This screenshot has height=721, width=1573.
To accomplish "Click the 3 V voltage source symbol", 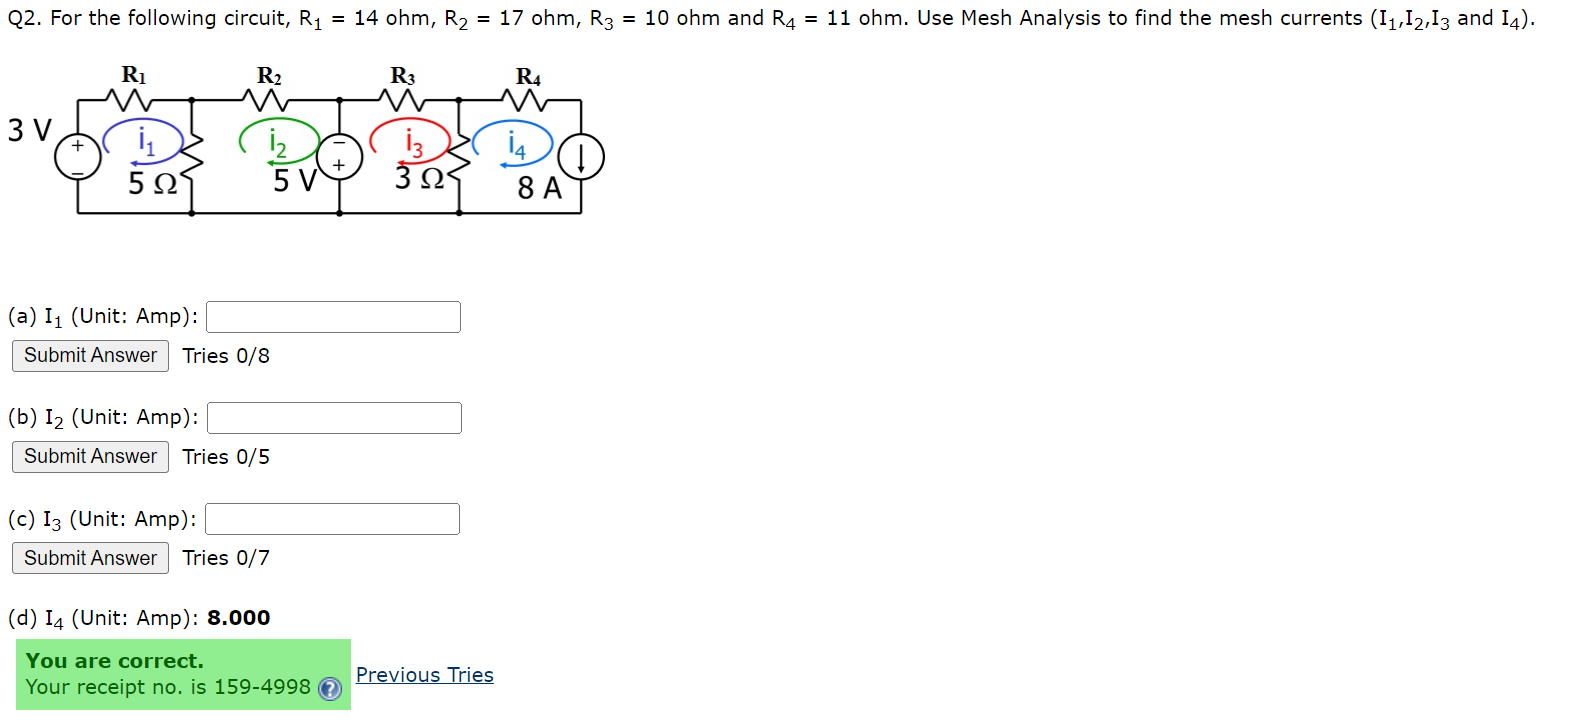I will click(75, 158).
